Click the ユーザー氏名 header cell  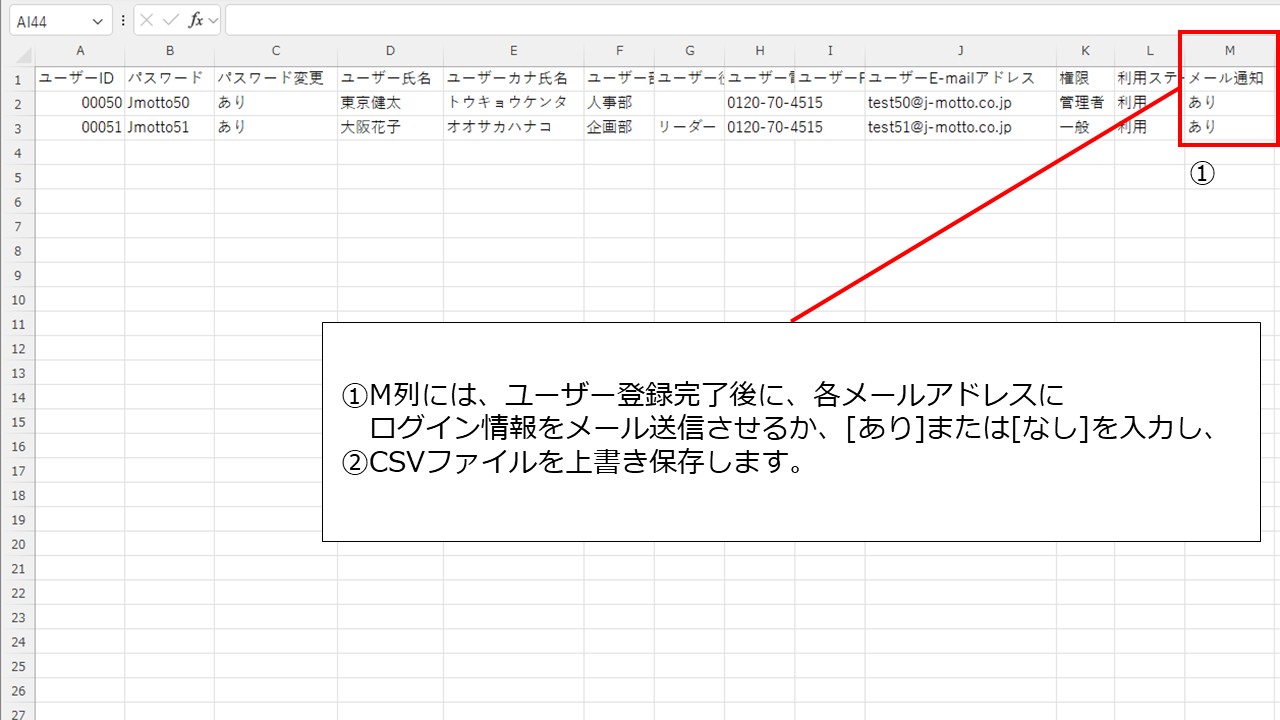pos(390,78)
